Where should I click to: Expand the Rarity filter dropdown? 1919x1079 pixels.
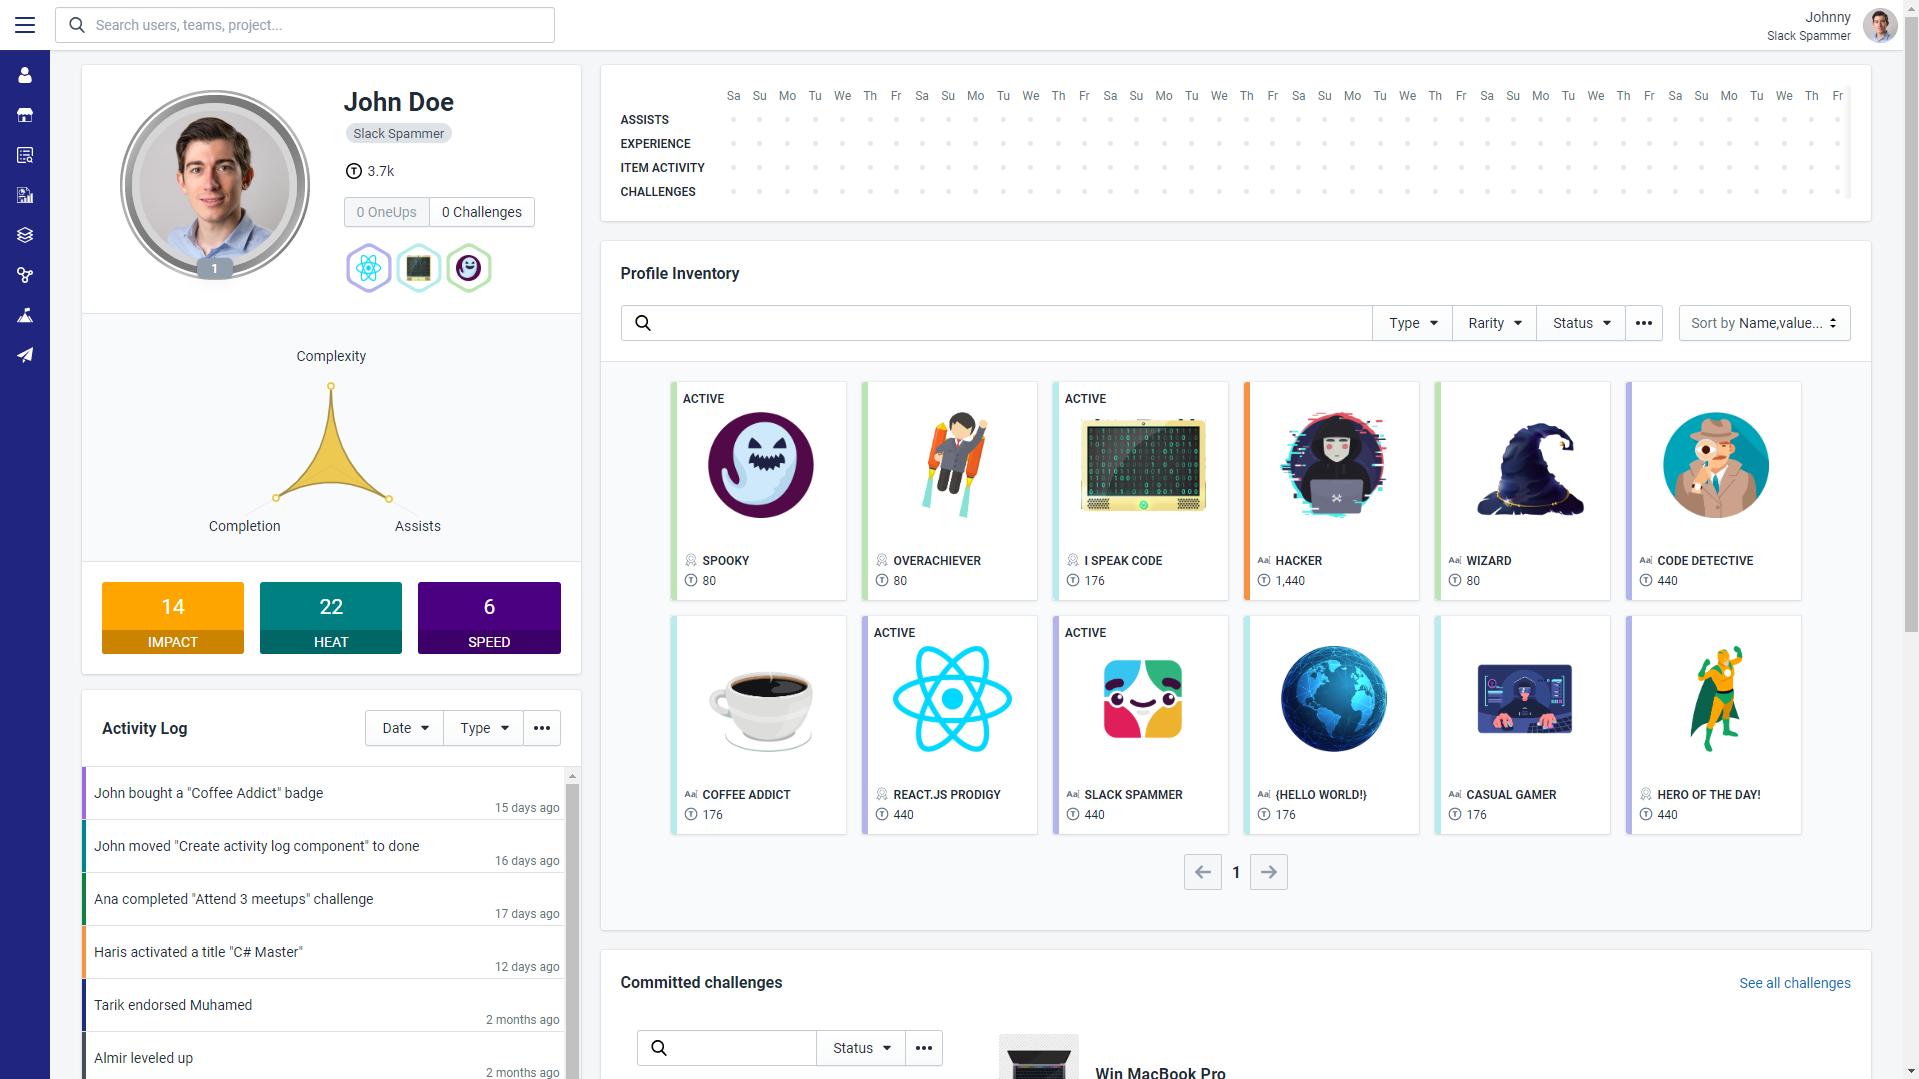point(1495,323)
